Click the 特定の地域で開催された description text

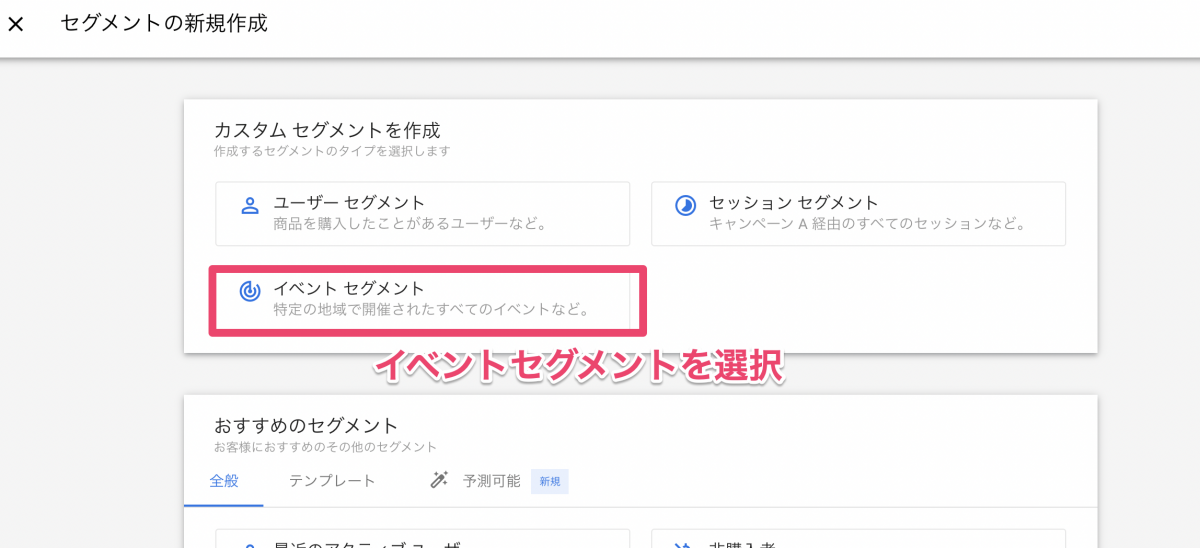pos(432,310)
